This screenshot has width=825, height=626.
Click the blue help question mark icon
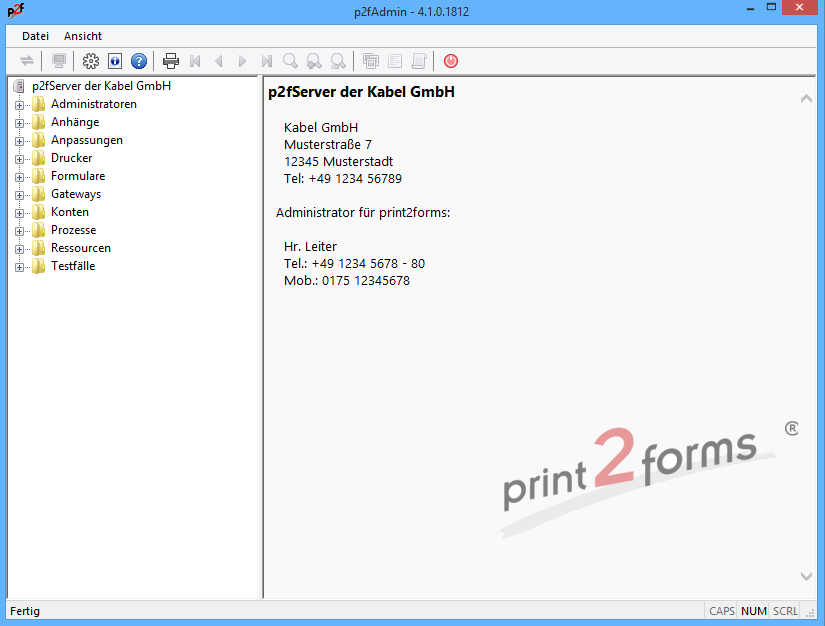tap(139, 61)
